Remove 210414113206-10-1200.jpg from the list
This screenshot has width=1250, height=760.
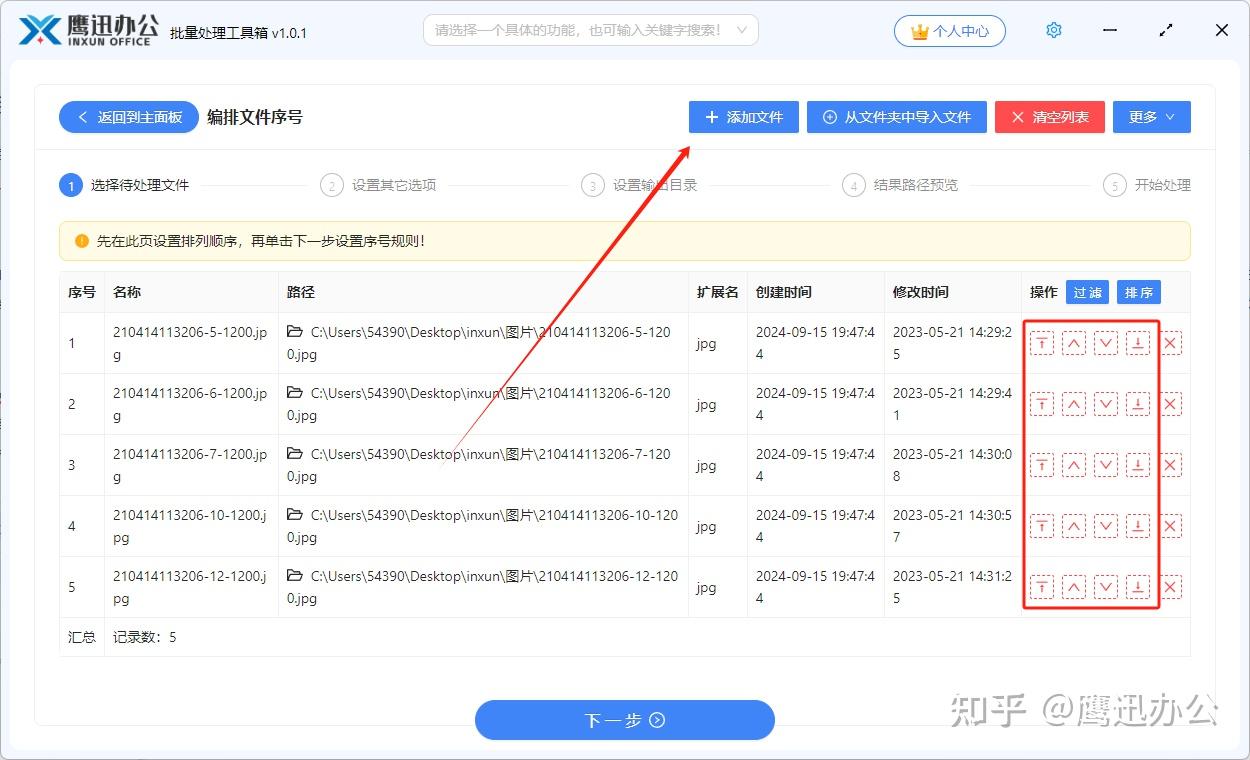tap(1171, 526)
